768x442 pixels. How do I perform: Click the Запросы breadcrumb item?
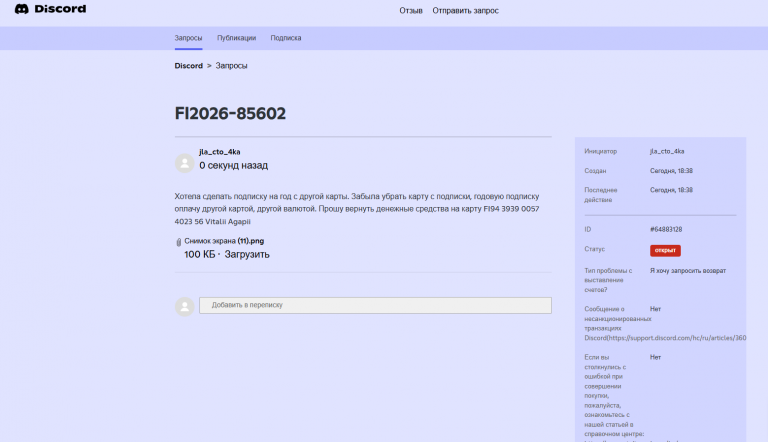point(231,66)
